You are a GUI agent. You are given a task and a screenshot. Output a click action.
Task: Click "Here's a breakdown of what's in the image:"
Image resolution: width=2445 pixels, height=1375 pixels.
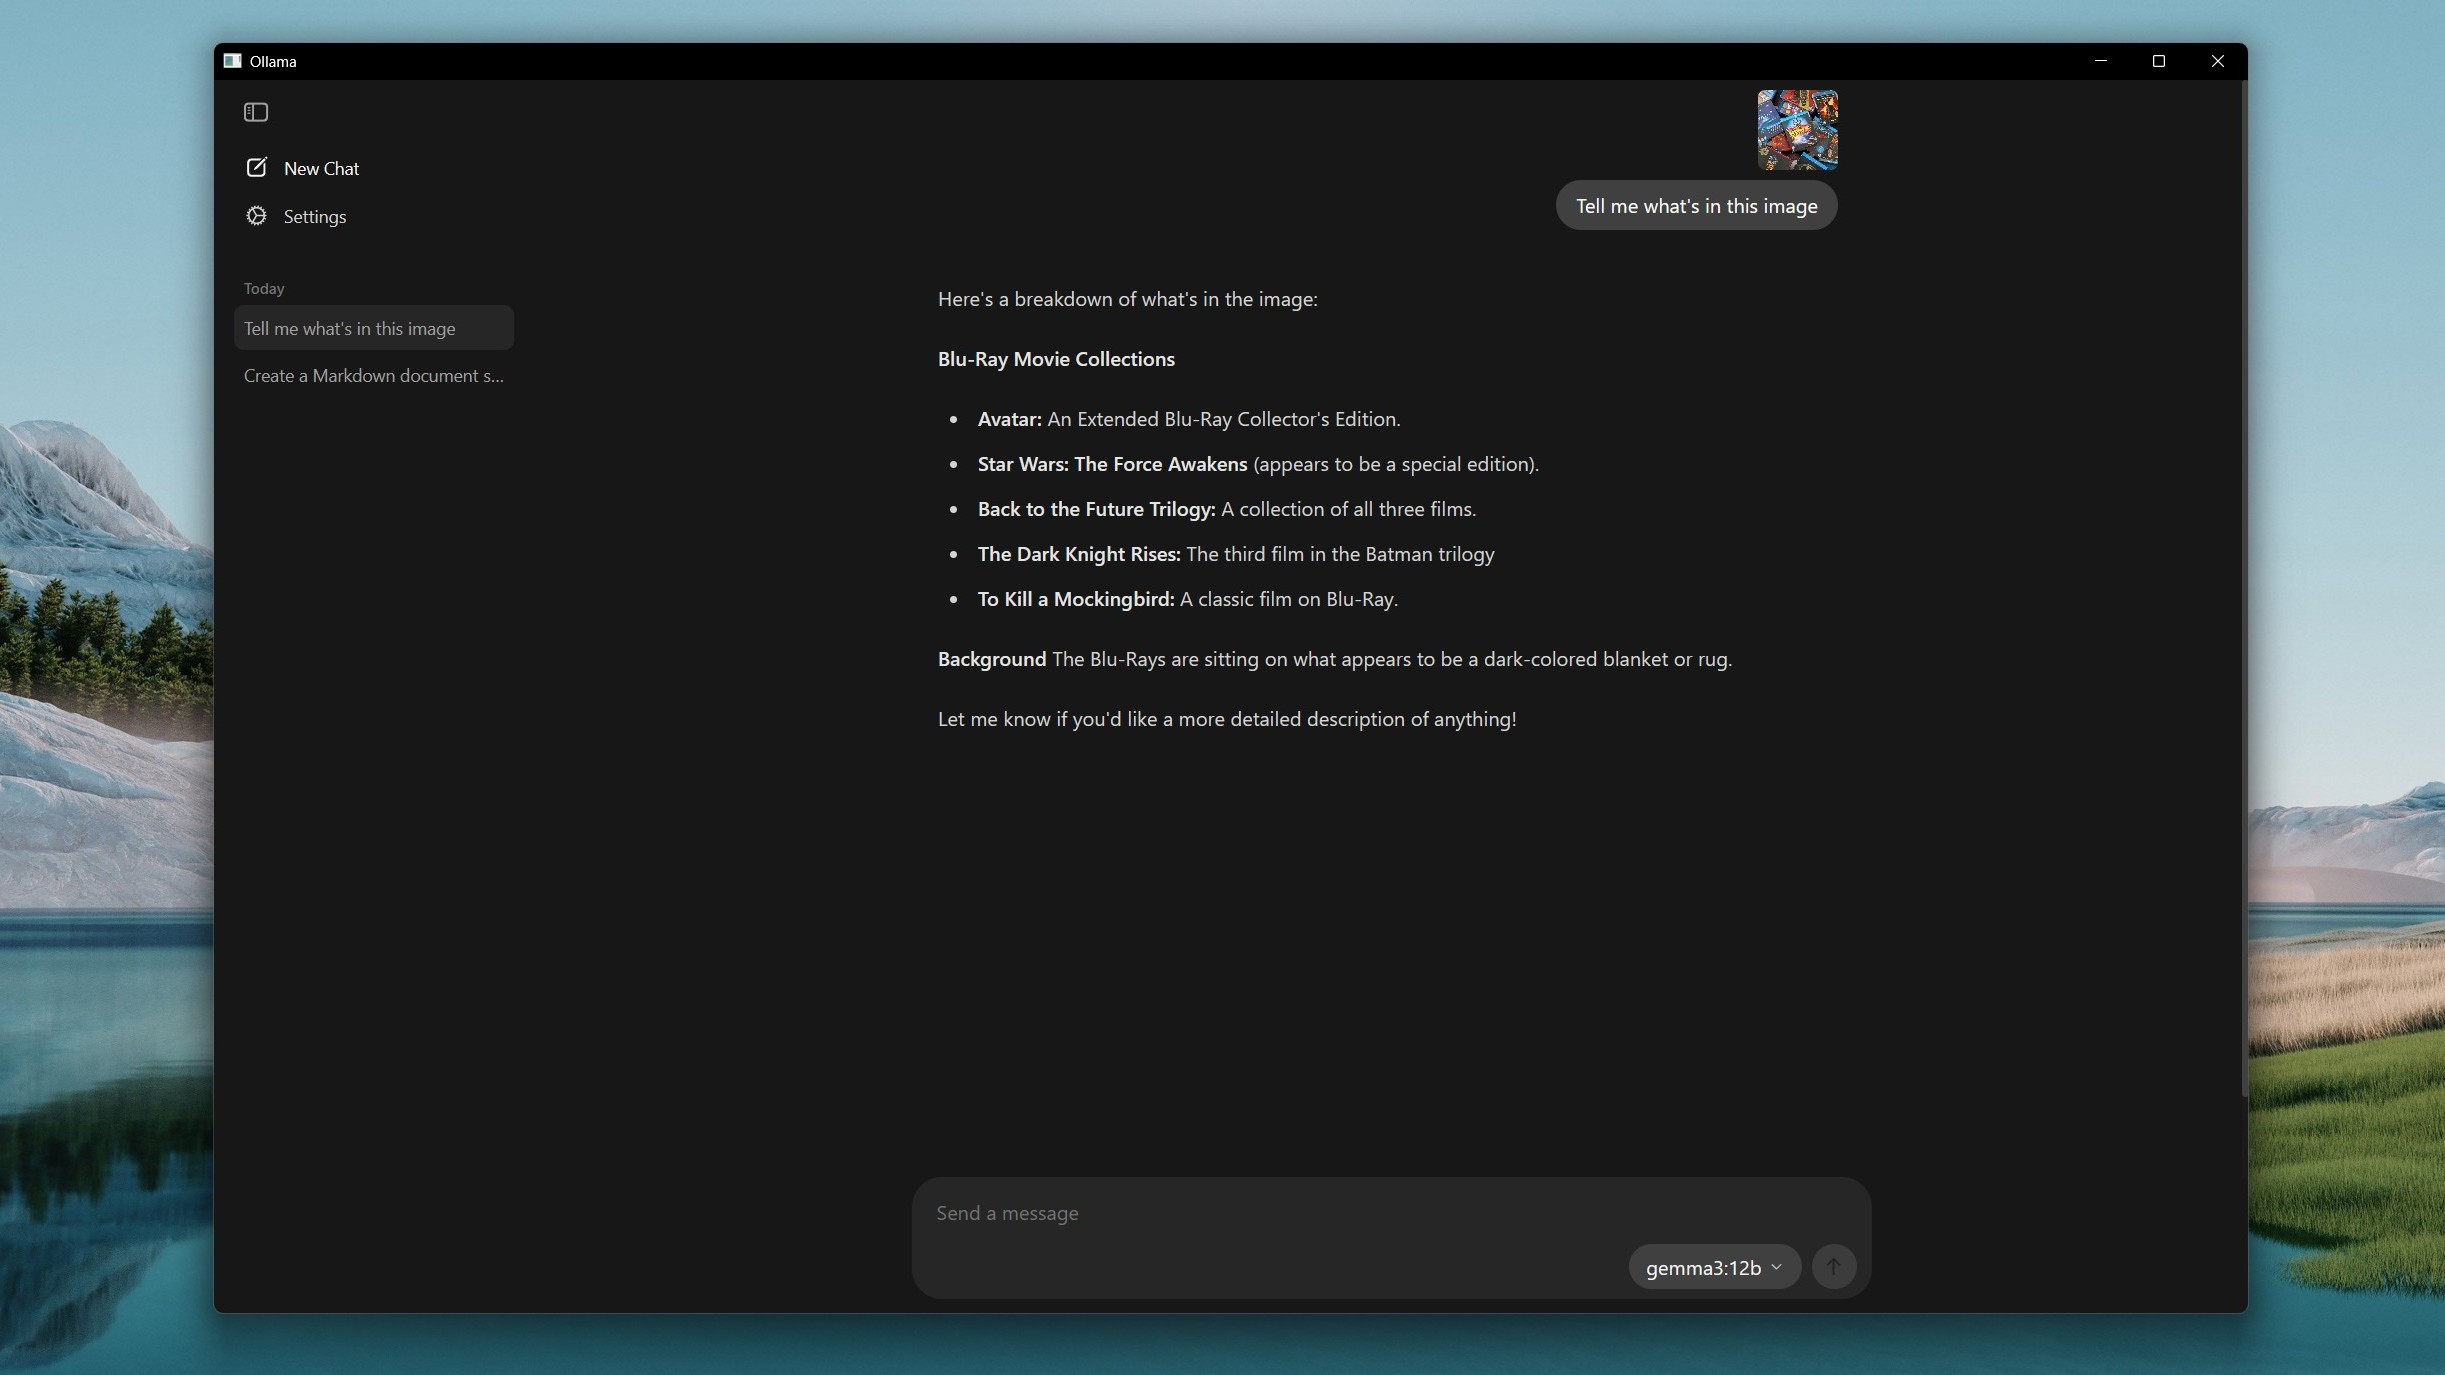pyautogui.click(x=1127, y=299)
